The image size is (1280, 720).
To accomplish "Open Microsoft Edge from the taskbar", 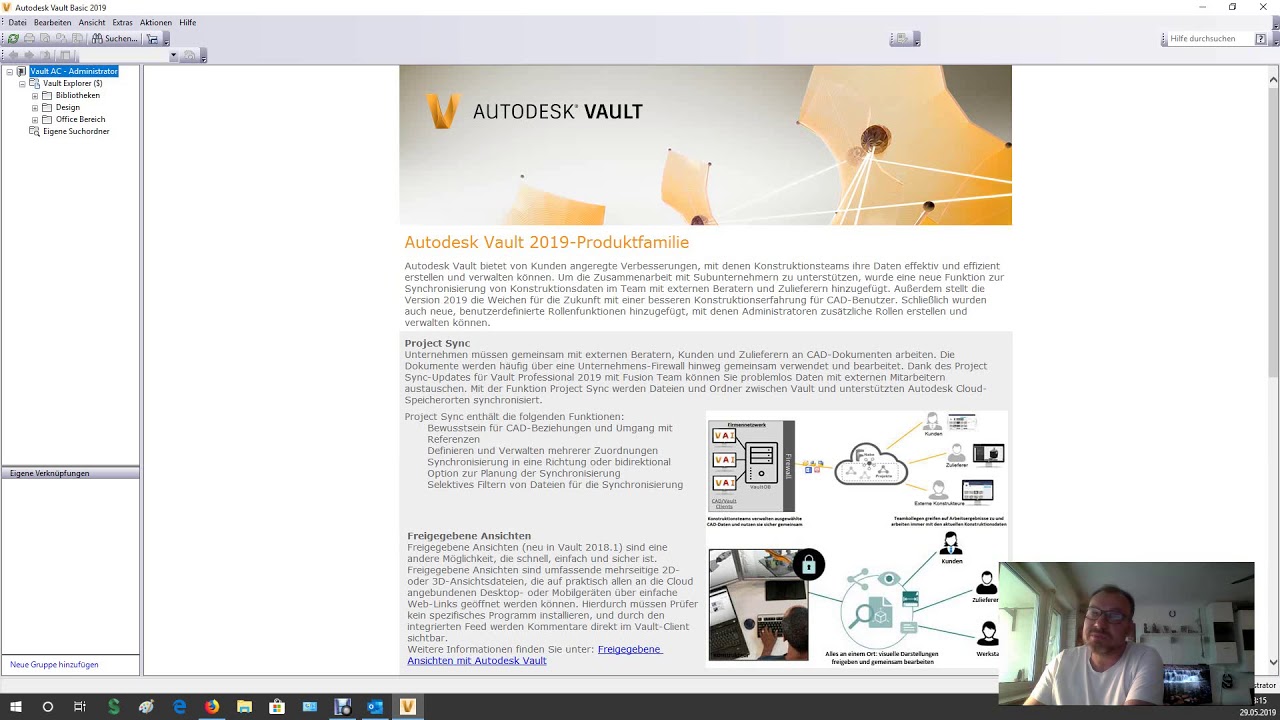I will coord(179,707).
